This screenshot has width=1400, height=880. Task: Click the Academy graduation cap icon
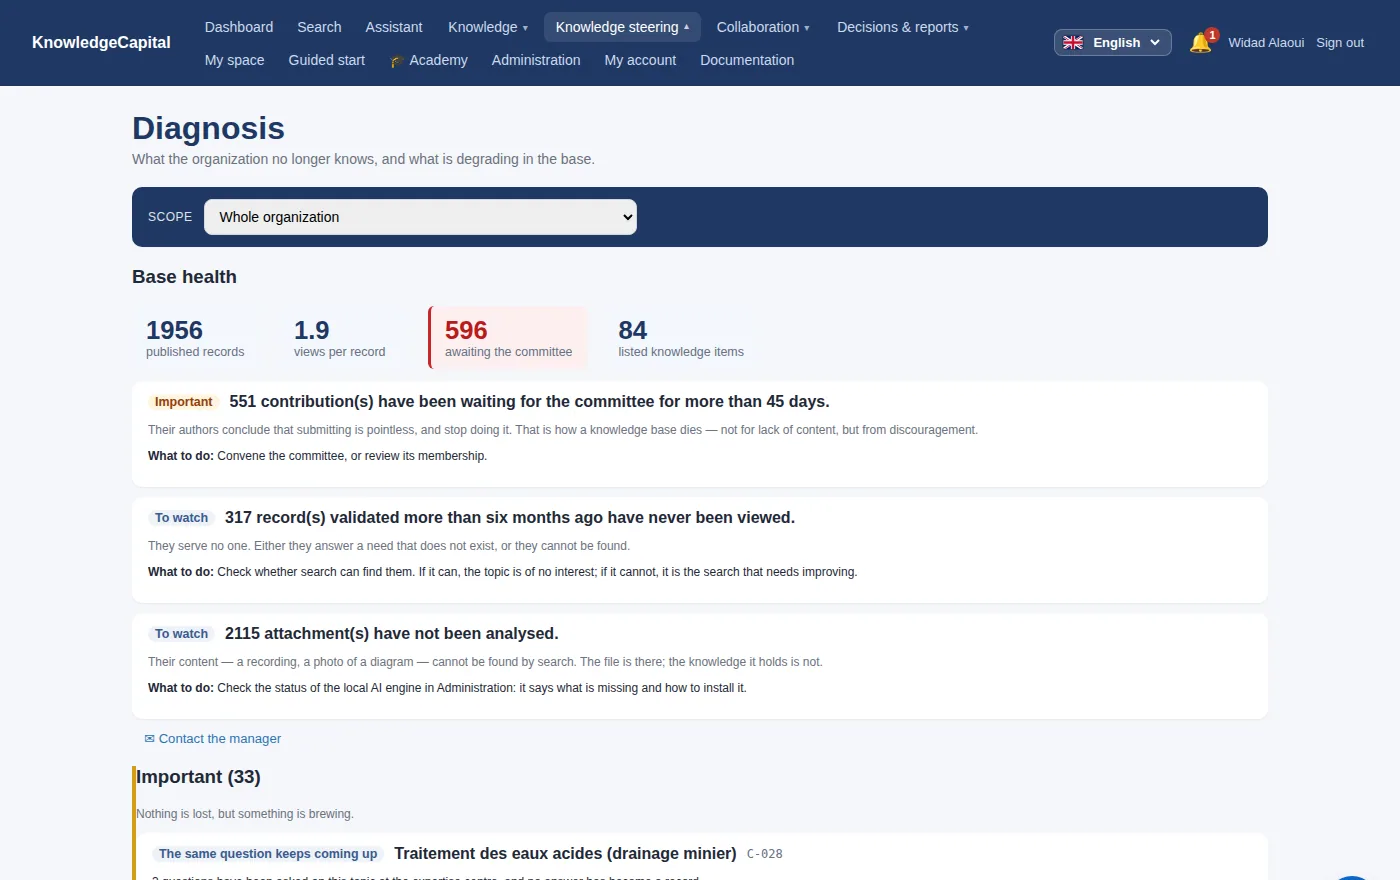pos(396,61)
